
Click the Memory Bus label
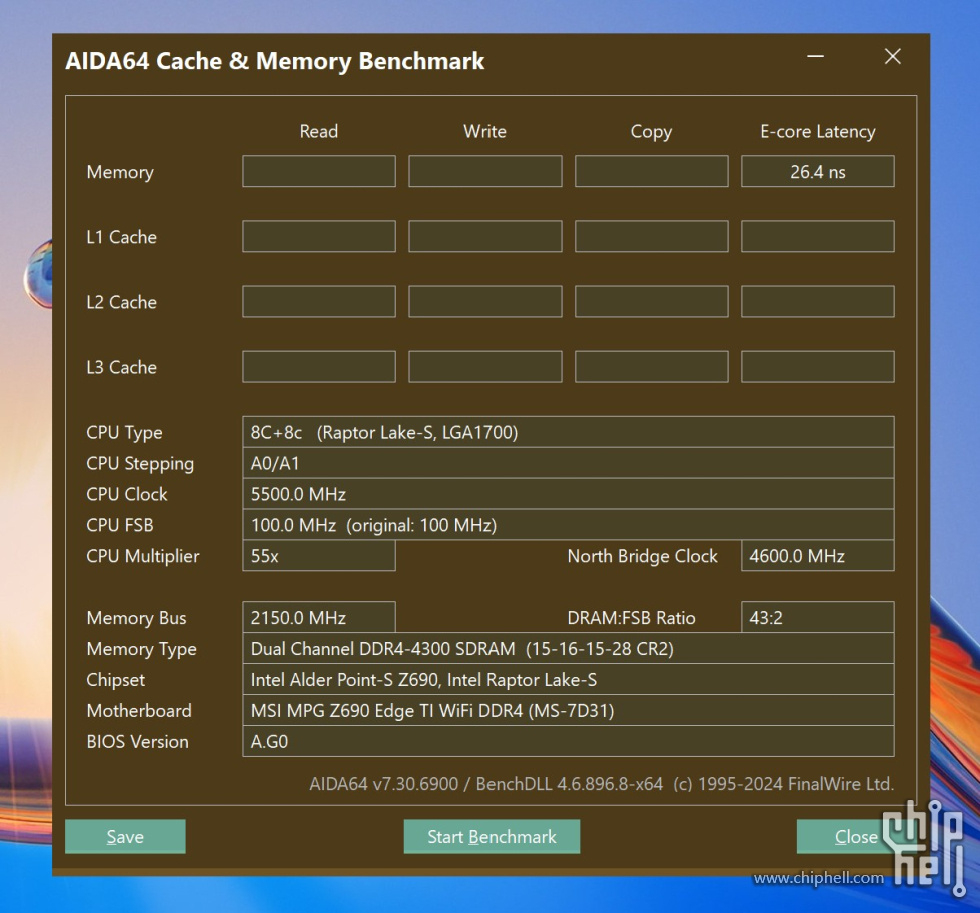coord(136,618)
